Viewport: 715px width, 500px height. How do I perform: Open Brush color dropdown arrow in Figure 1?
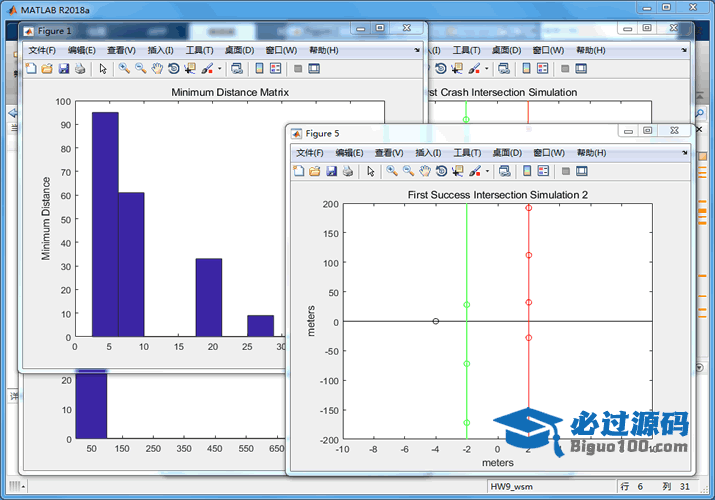[219, 70]
